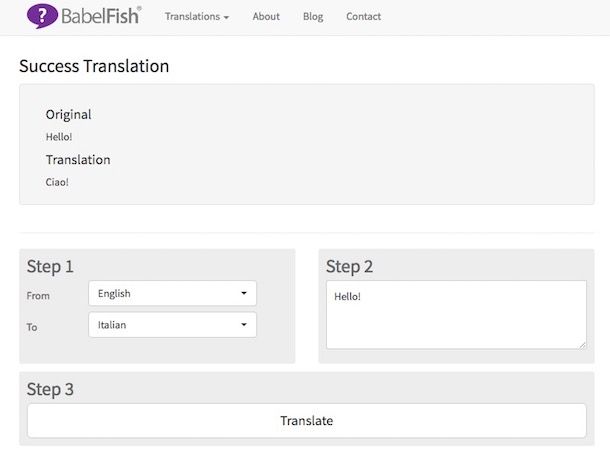Viewport: 610px width, 459px height.
Task: Open the From language dropdown showing English
Action: pyautogui.click(x=172, y=294)
